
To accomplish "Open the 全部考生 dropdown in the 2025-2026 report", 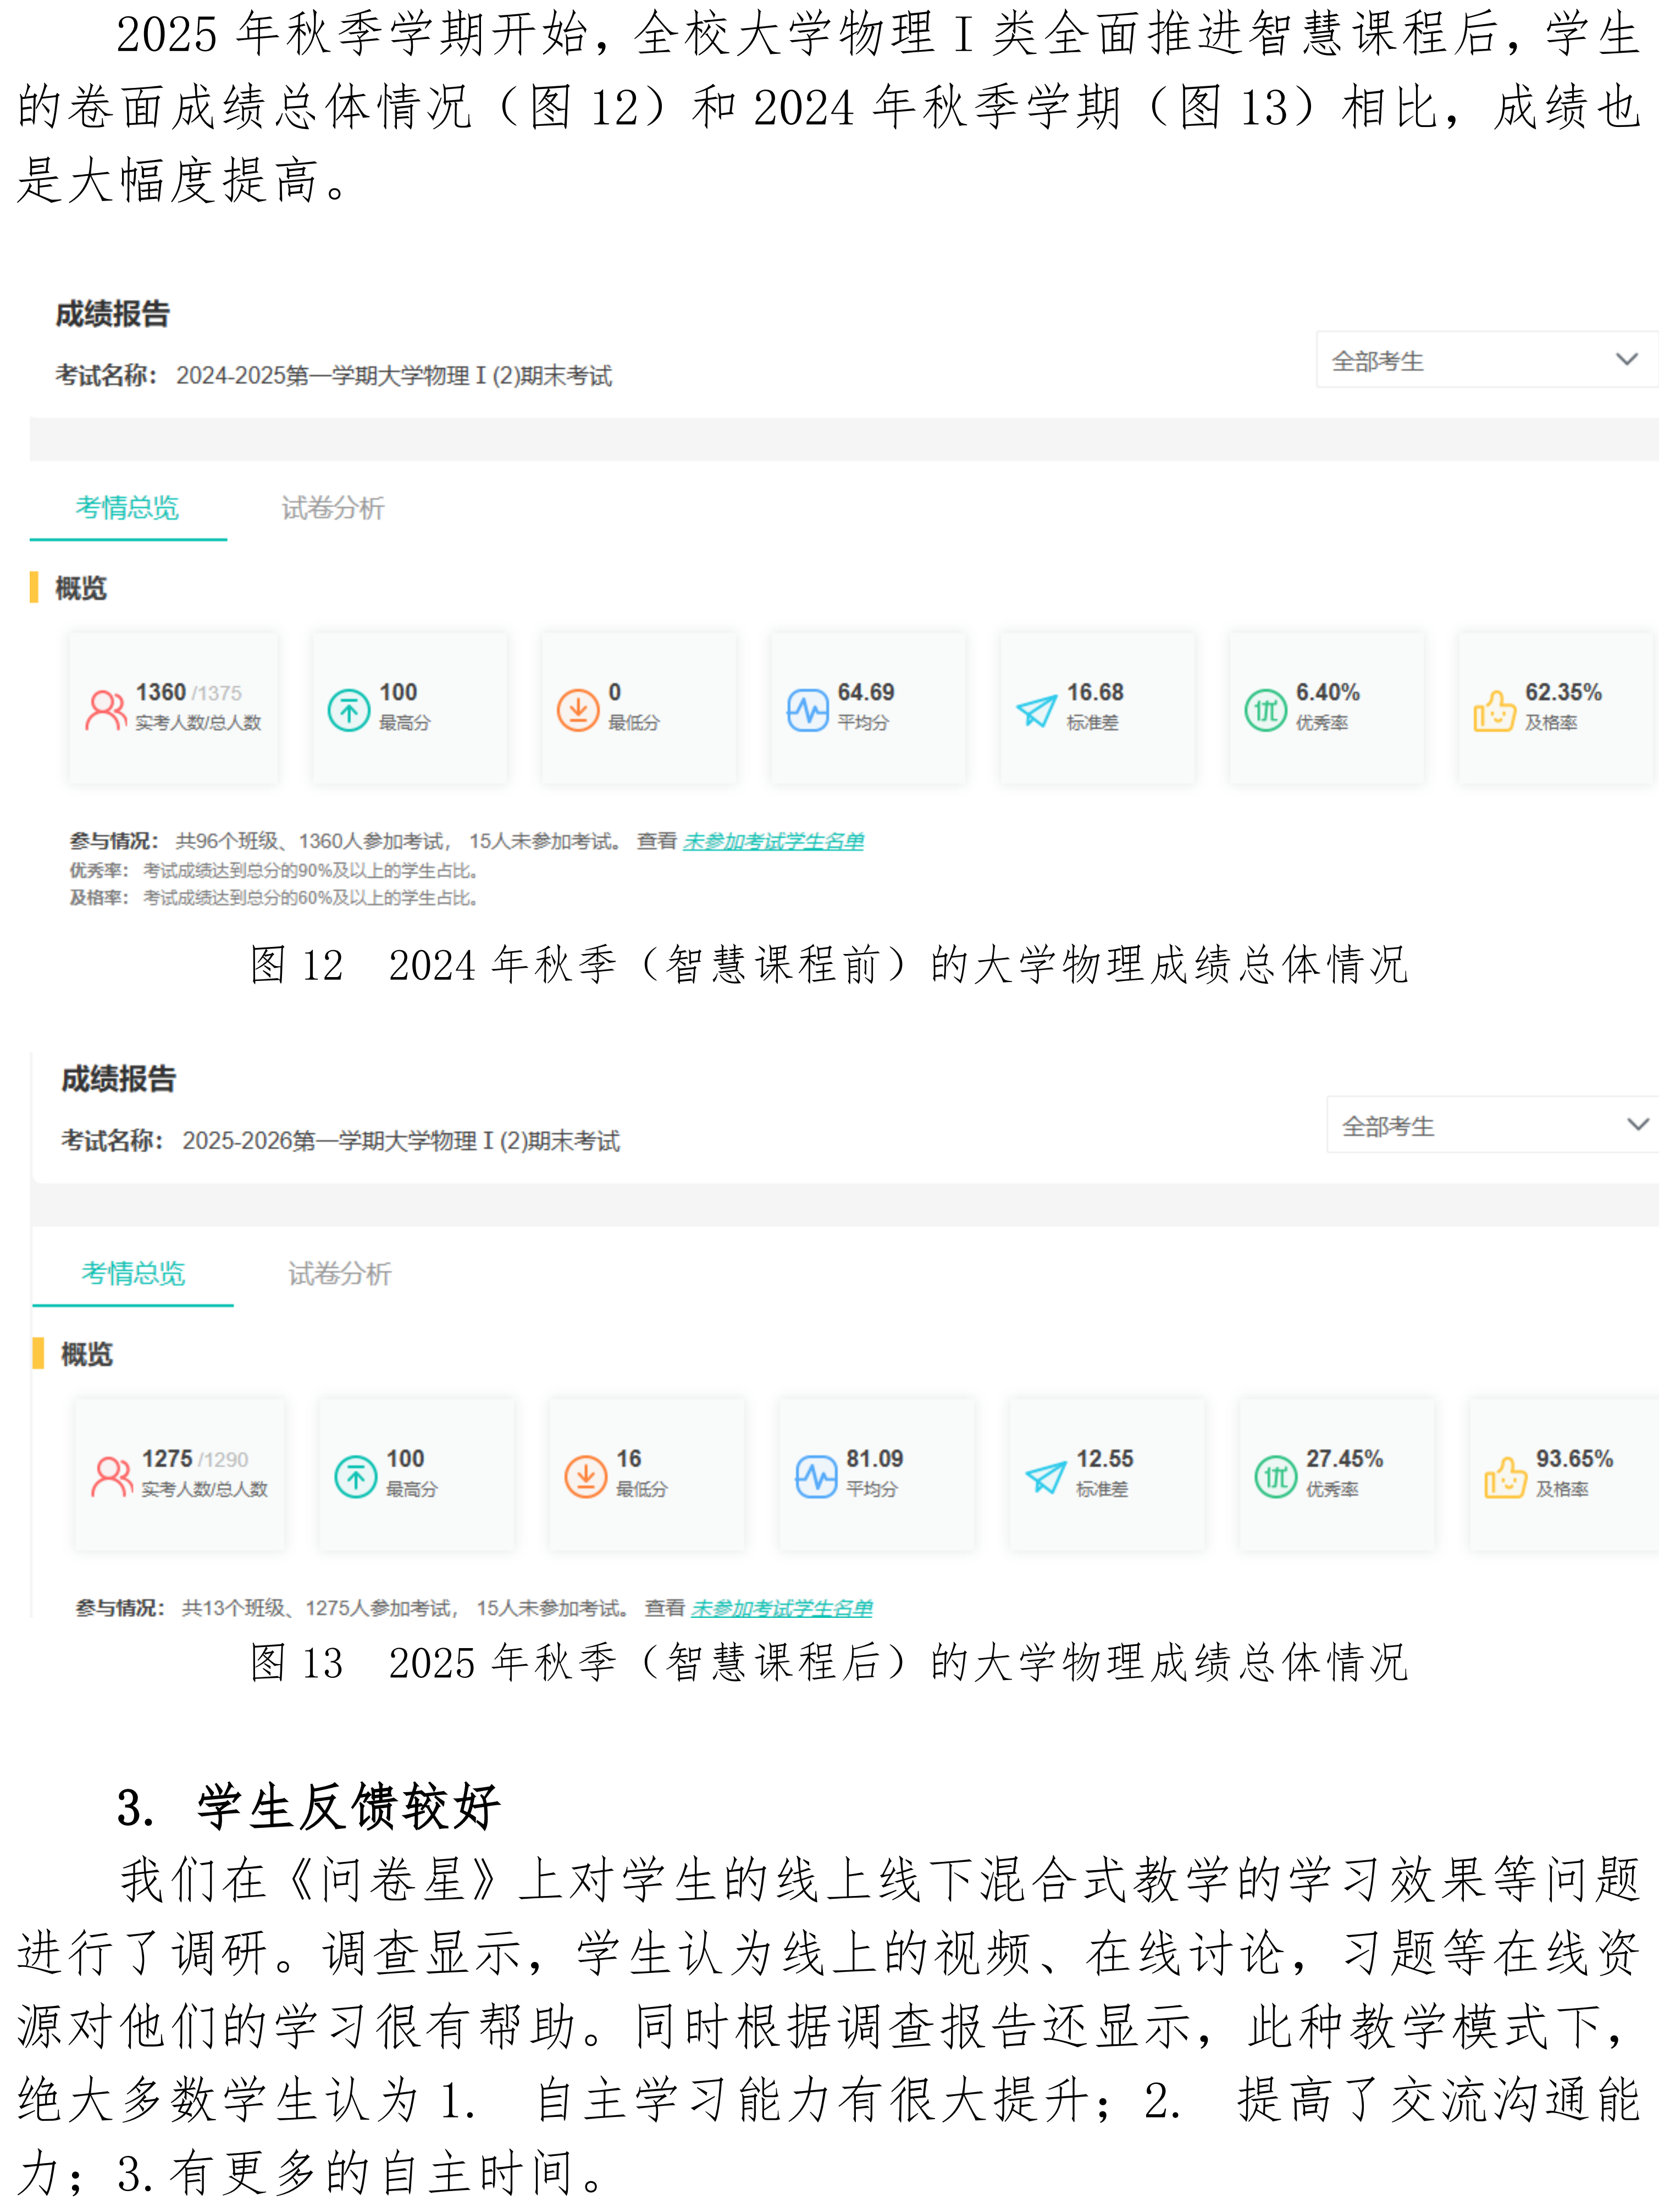I will pyautogui.click(x=1490, y=1125).
